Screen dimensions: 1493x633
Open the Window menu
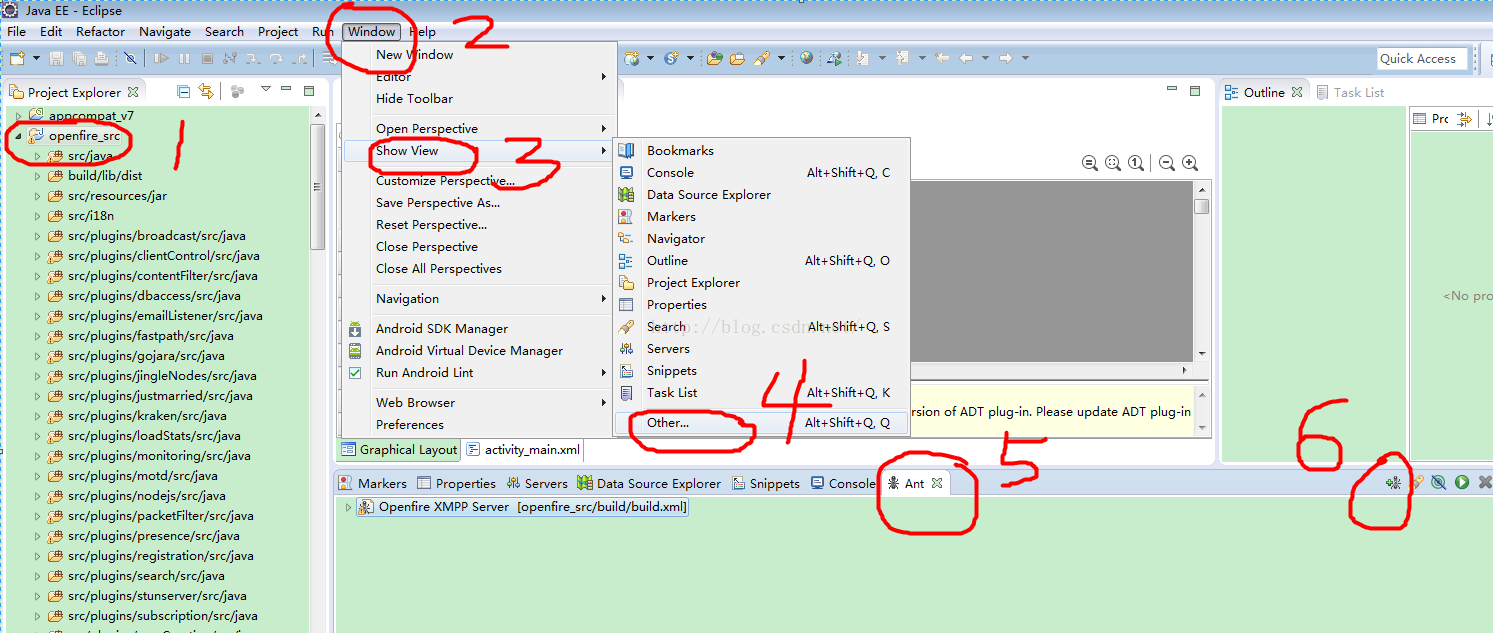point(371,32)
